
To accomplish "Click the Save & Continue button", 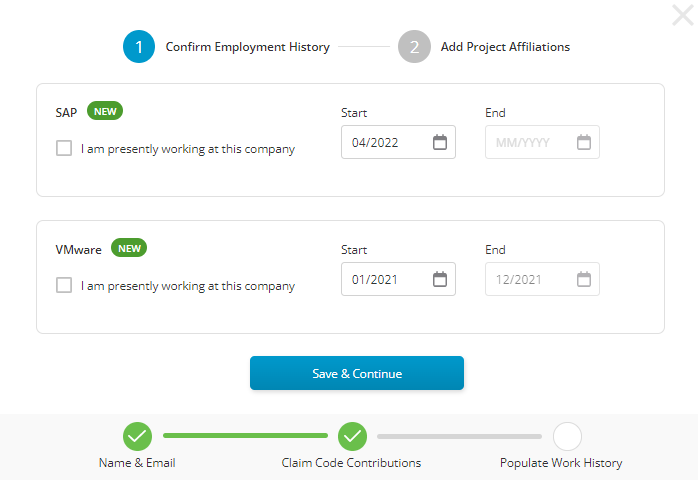I will 357,373.
